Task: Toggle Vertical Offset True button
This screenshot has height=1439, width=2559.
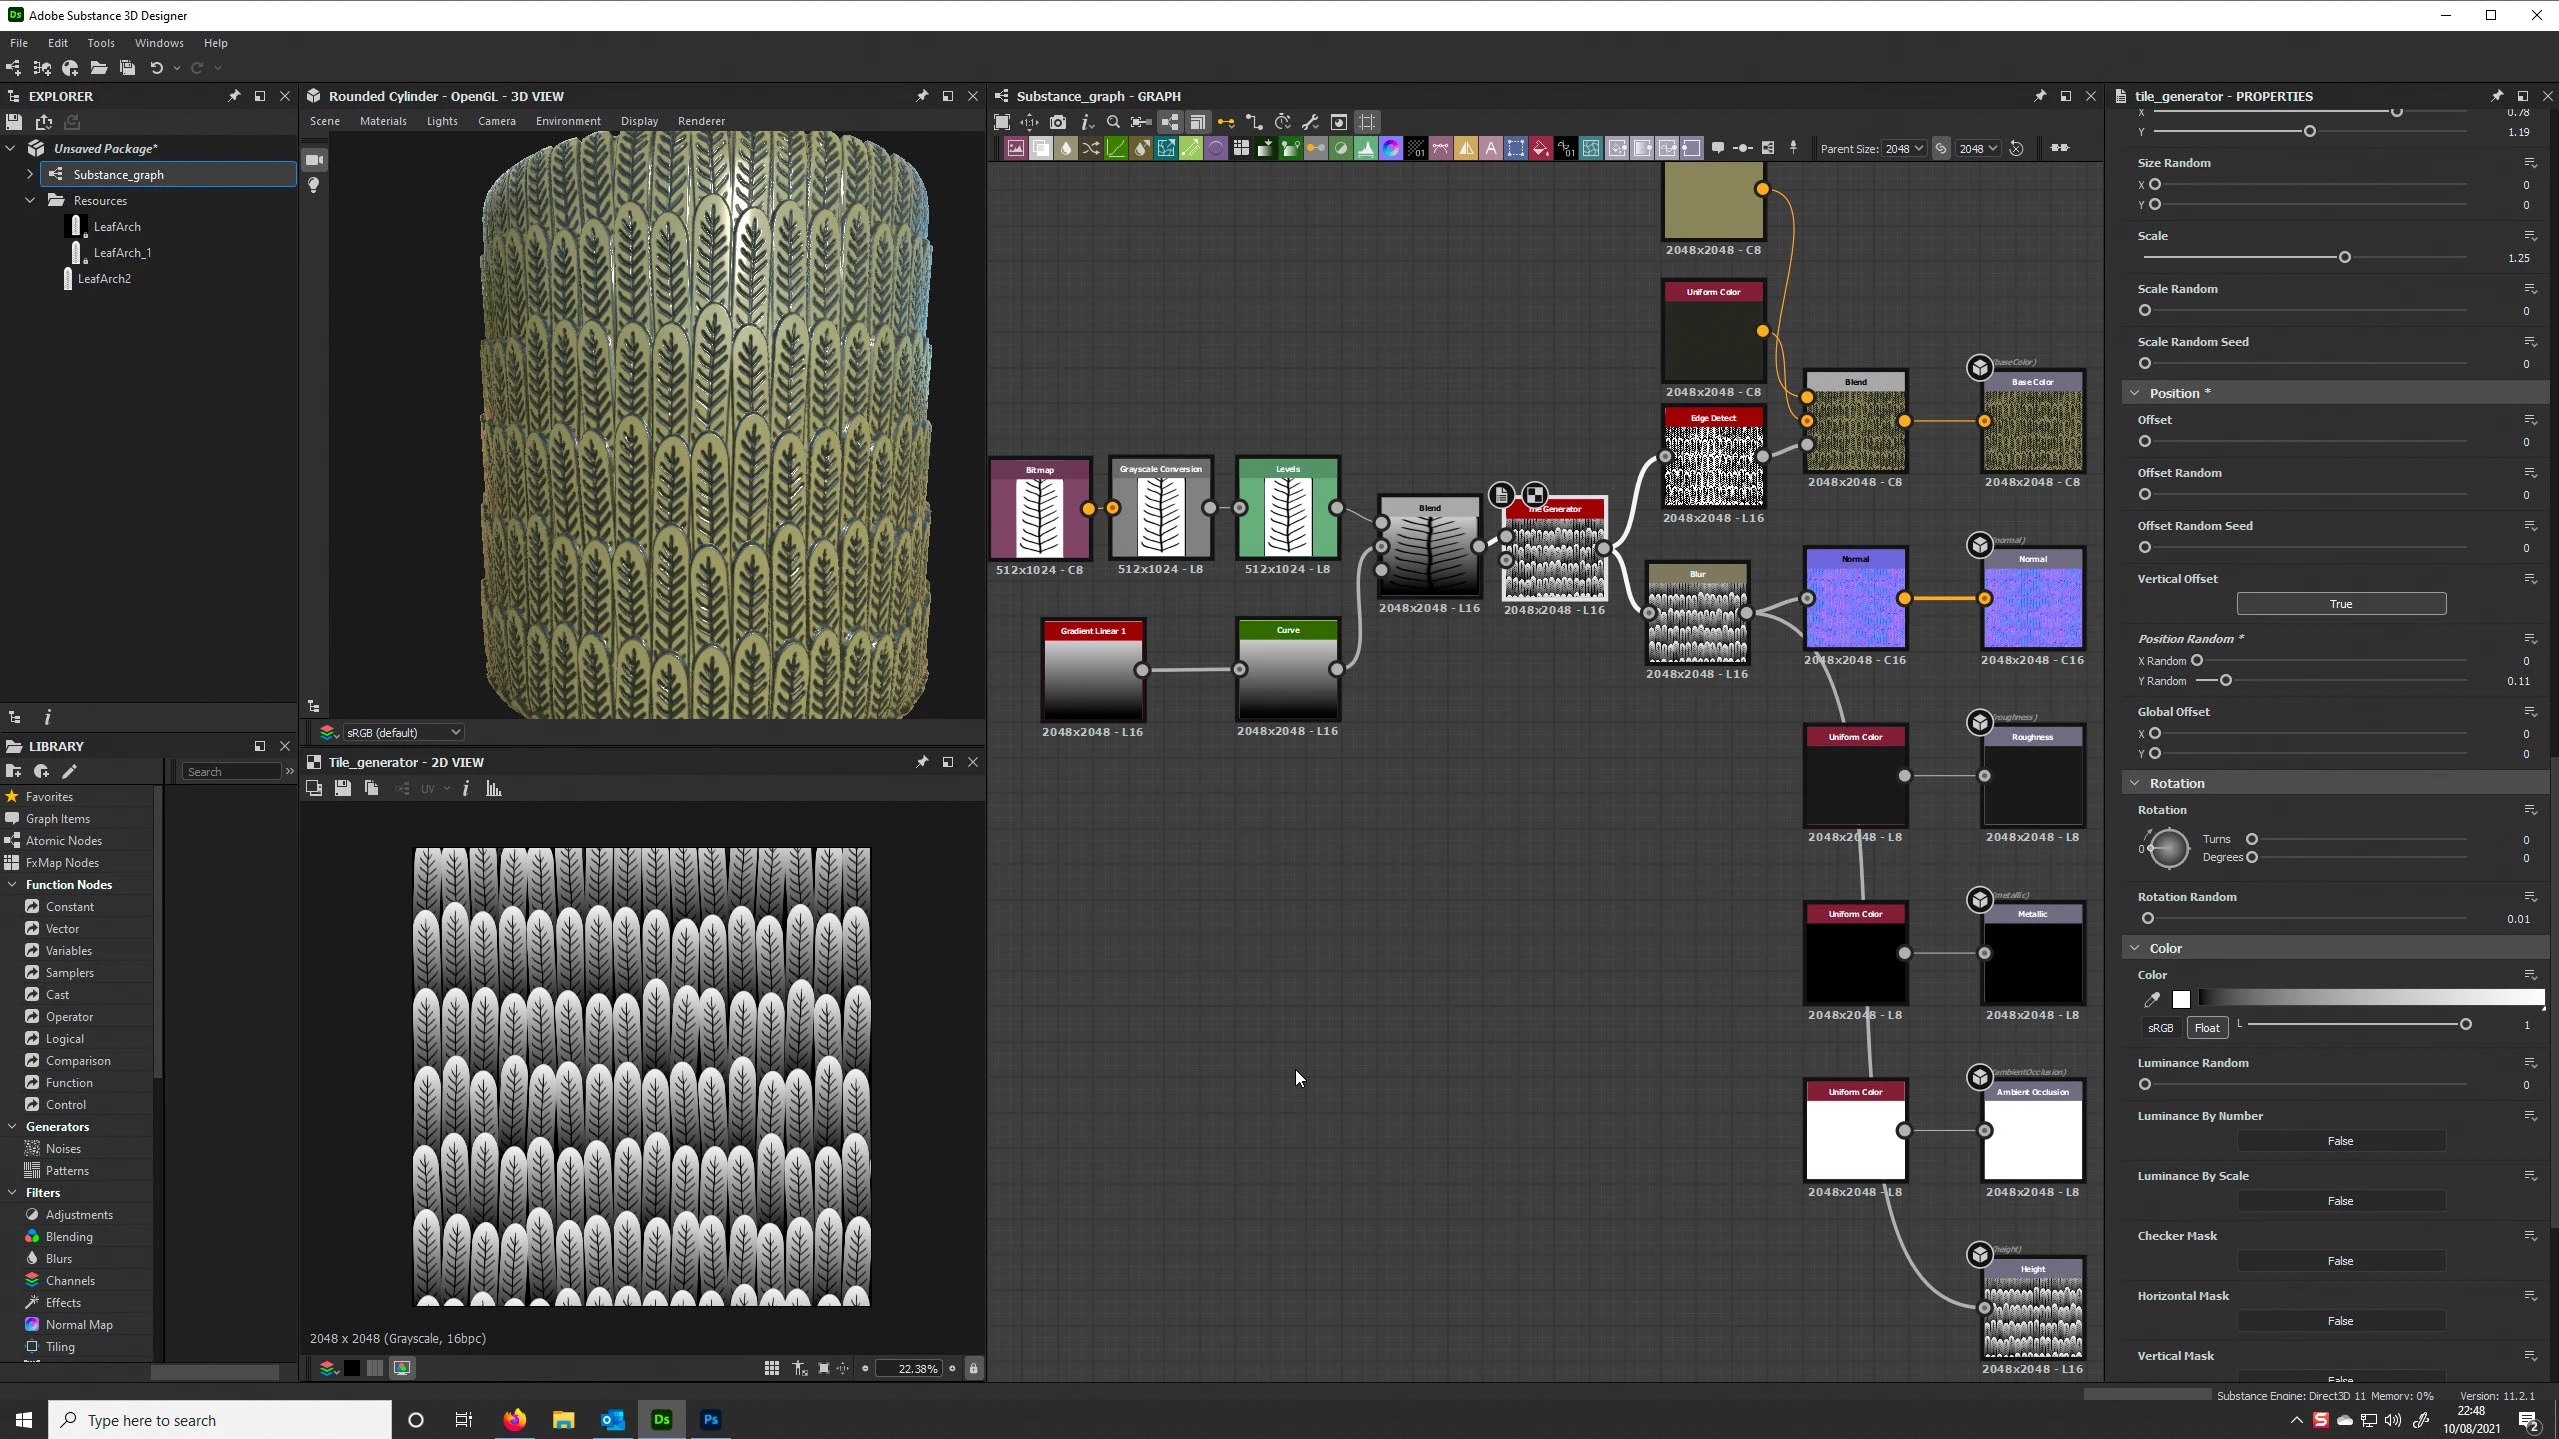Action: pos(2340,604)
